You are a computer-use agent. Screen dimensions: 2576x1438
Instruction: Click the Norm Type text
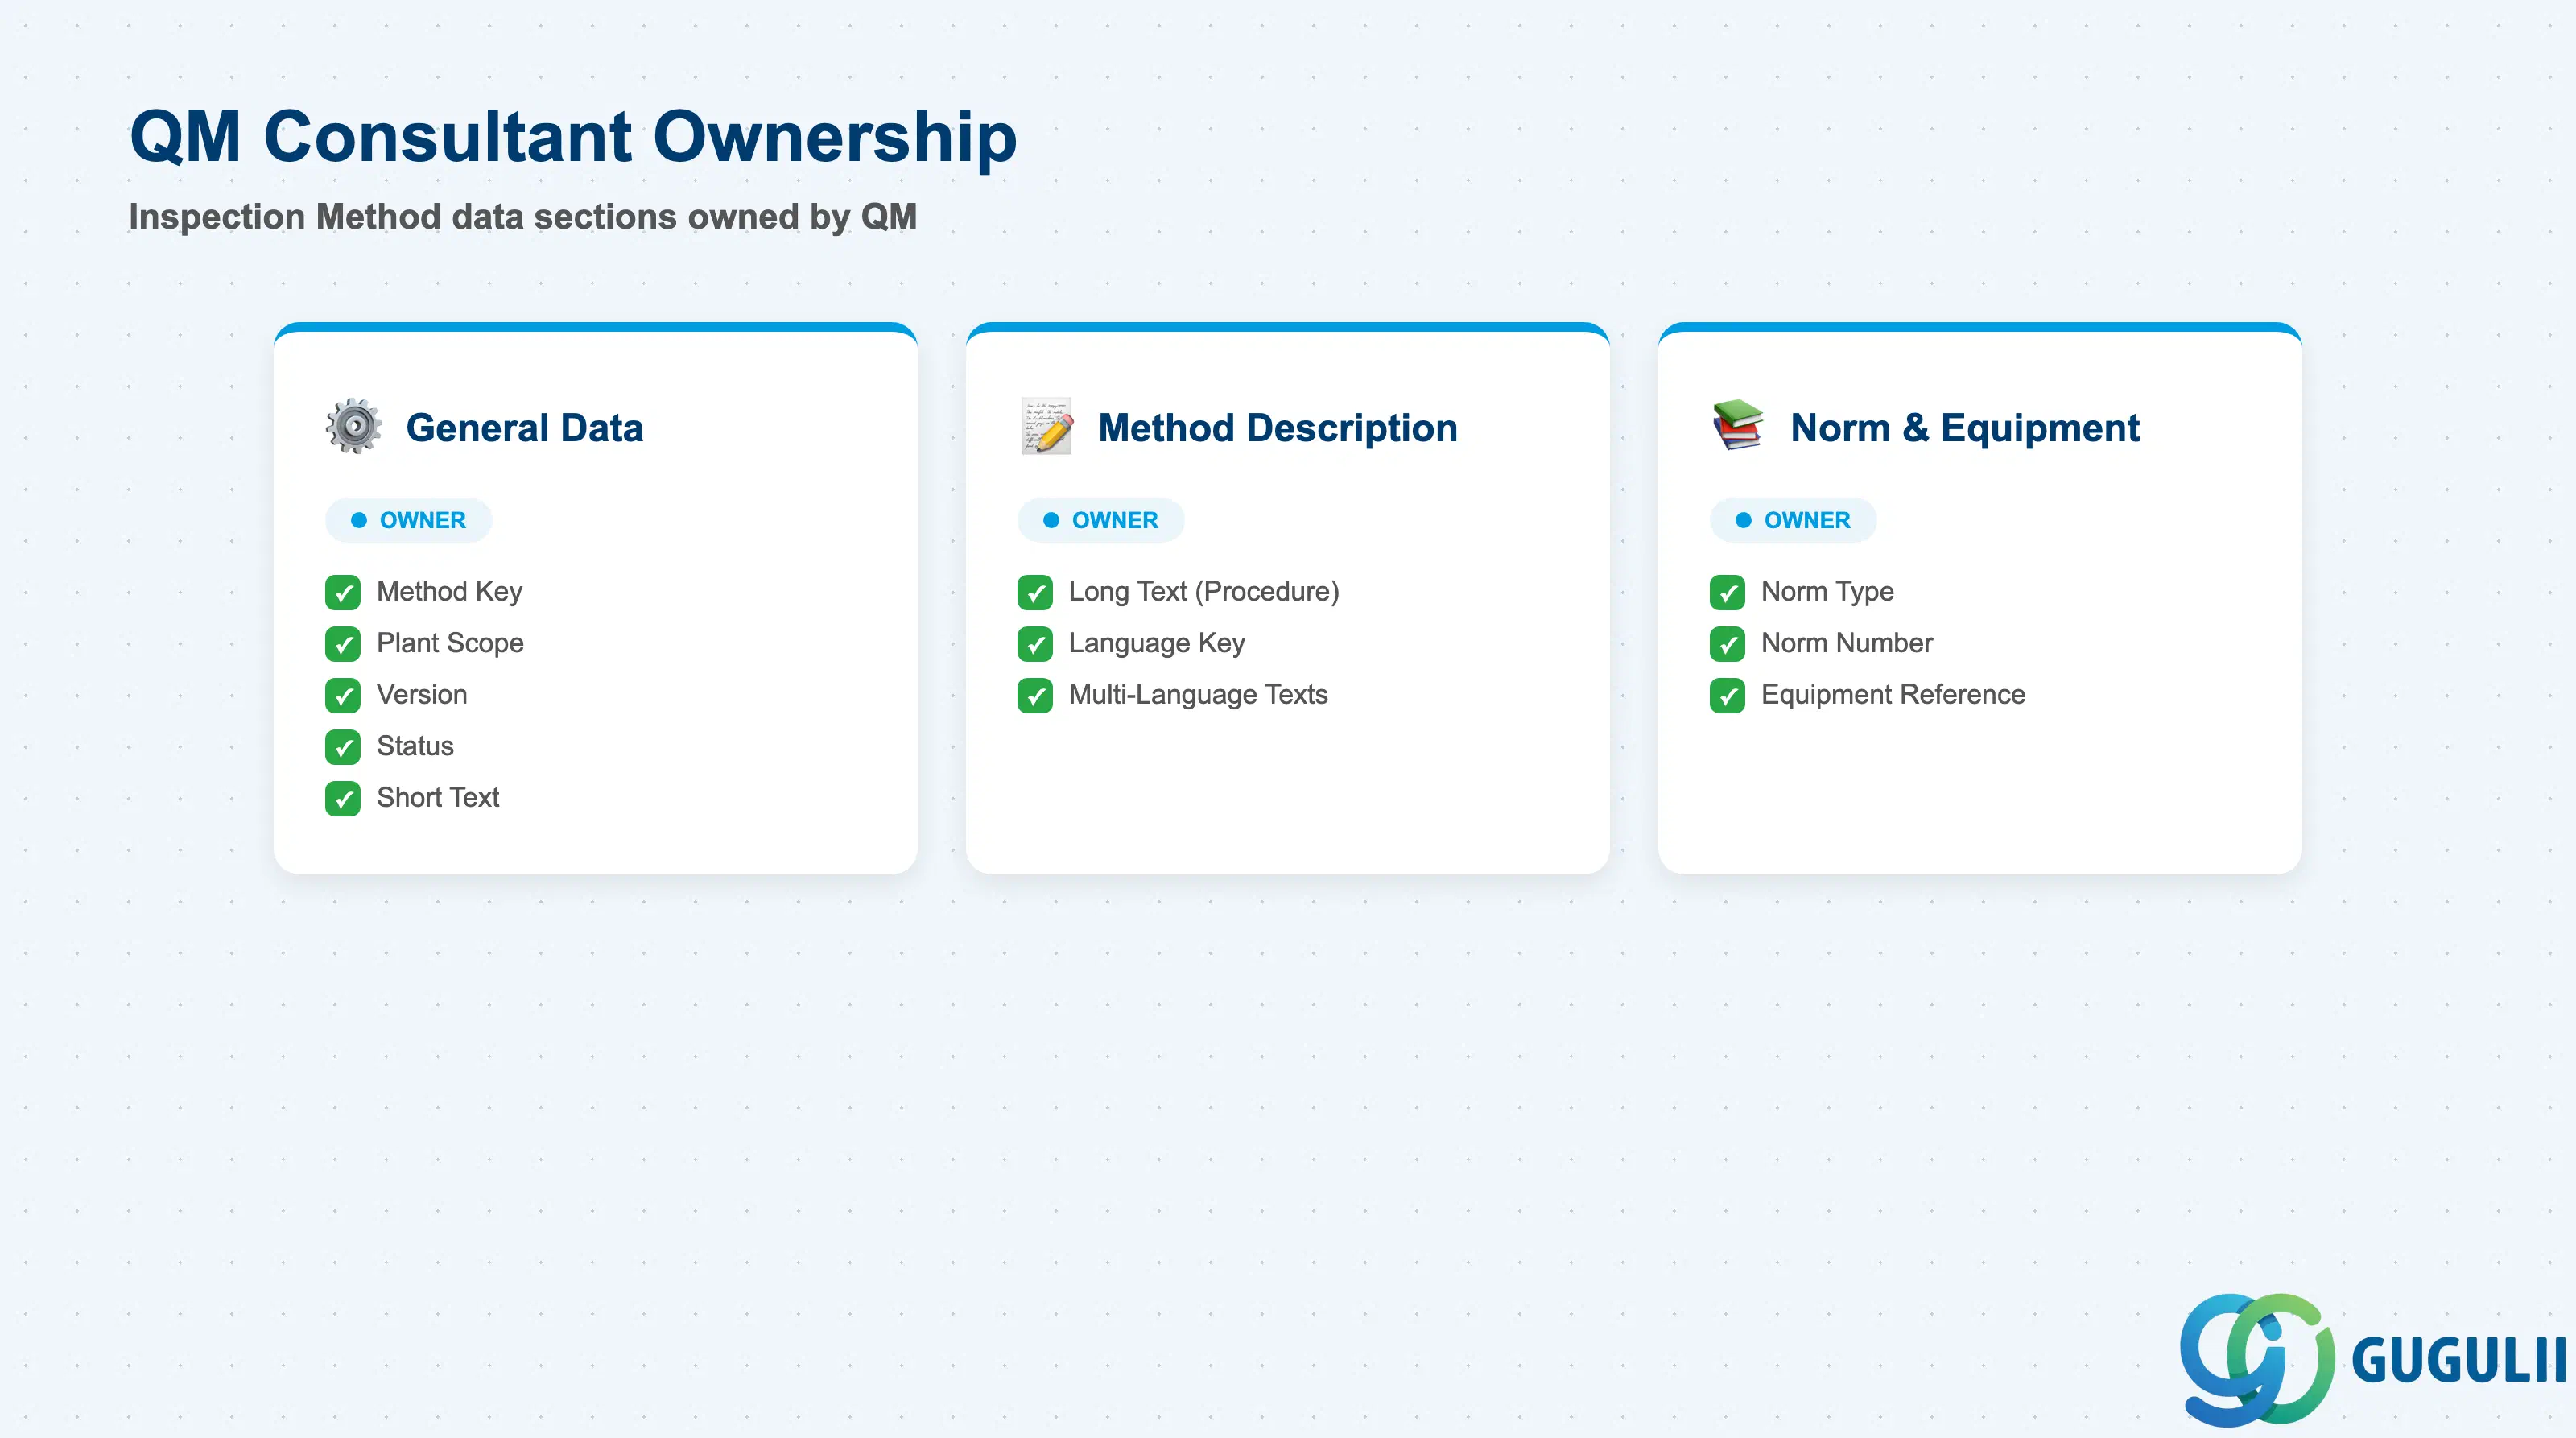tap(1827, 592)
